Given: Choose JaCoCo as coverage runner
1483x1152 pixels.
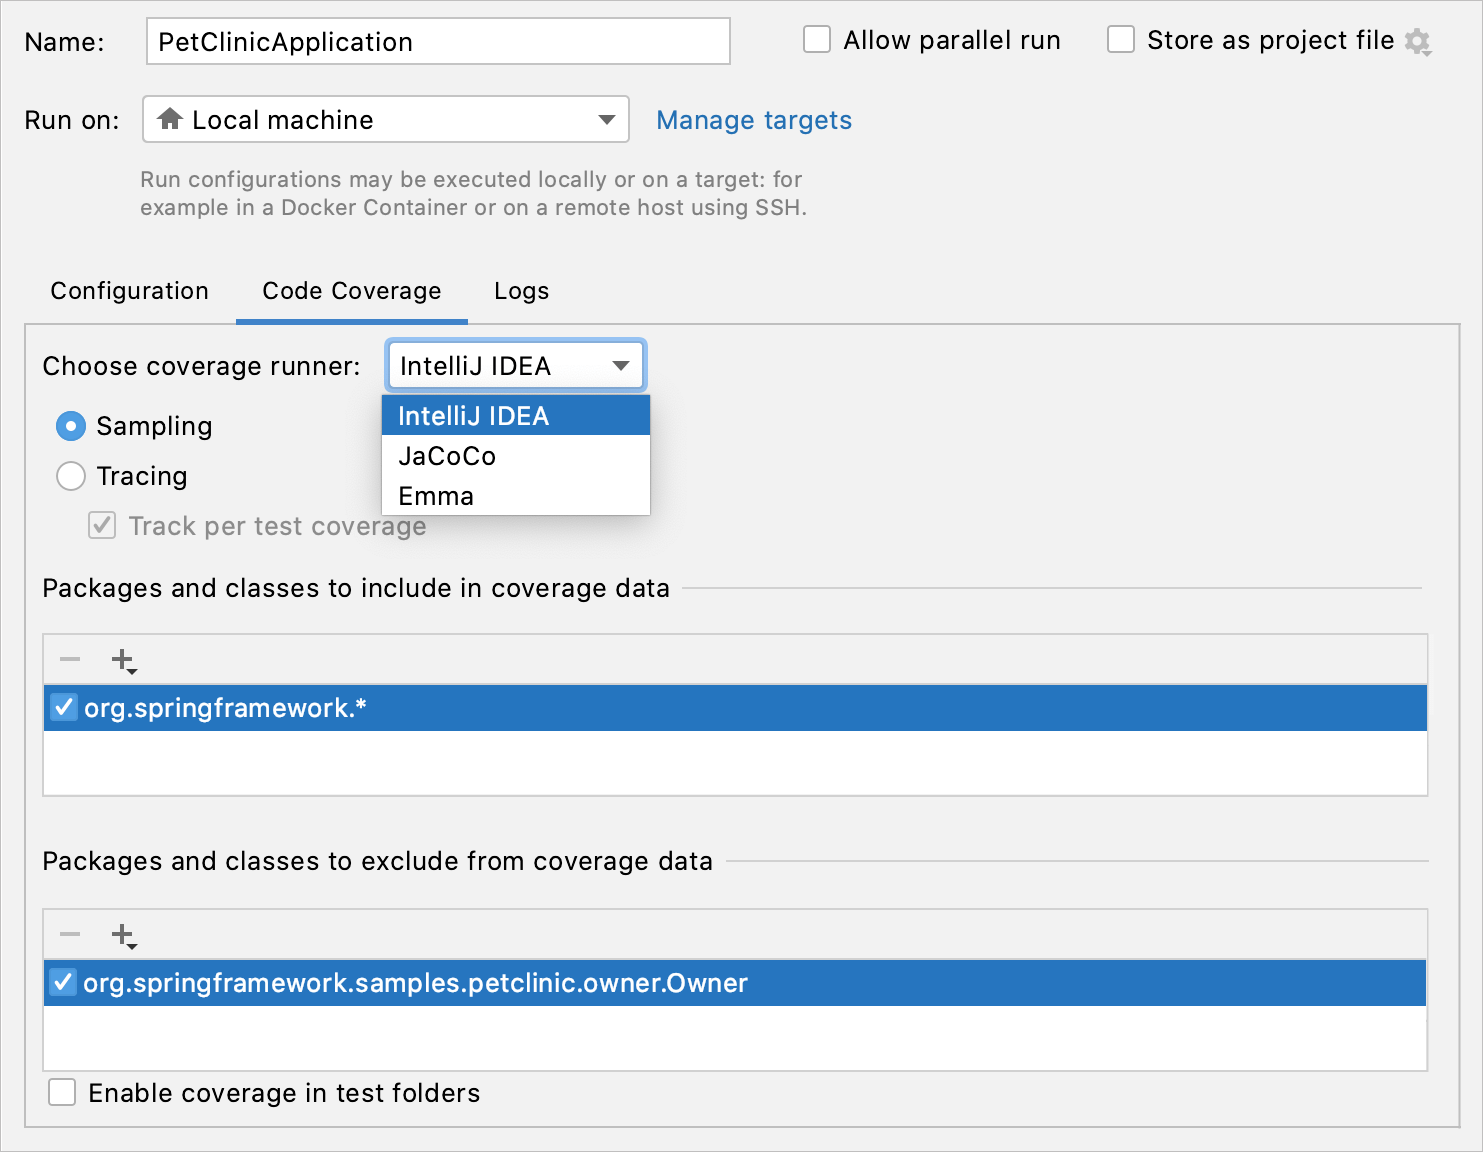Looking at the screenshot, I should pyautogui.click(x=447, y=456).
